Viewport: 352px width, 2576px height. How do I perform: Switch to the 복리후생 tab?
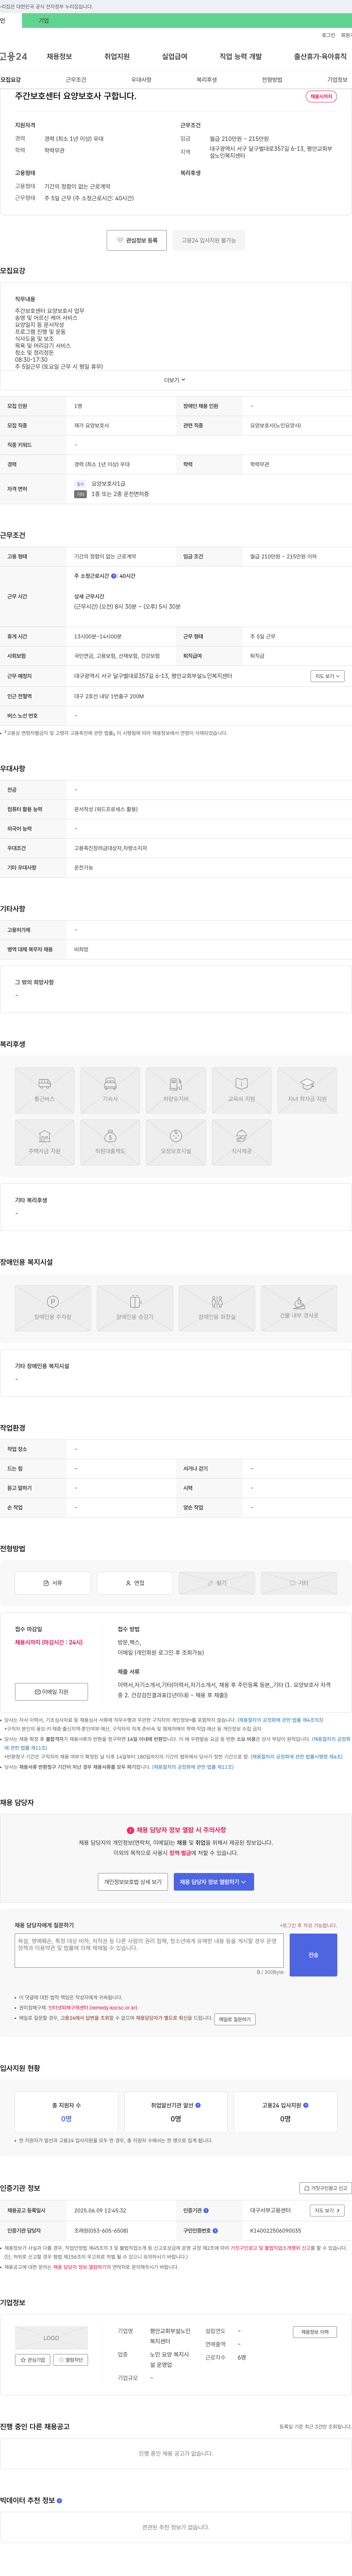coord(207,80)
